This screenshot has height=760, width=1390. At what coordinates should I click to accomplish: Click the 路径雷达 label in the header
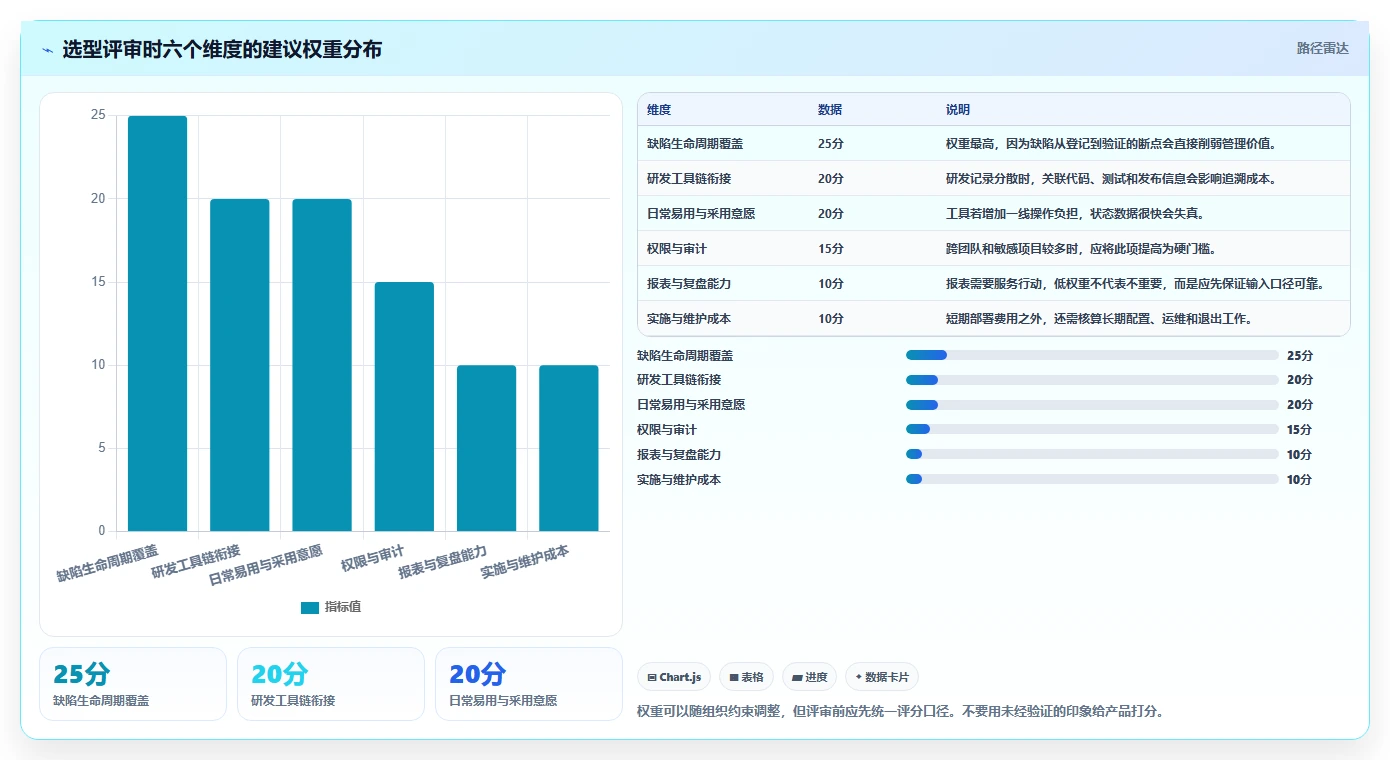pos(1322,48)
